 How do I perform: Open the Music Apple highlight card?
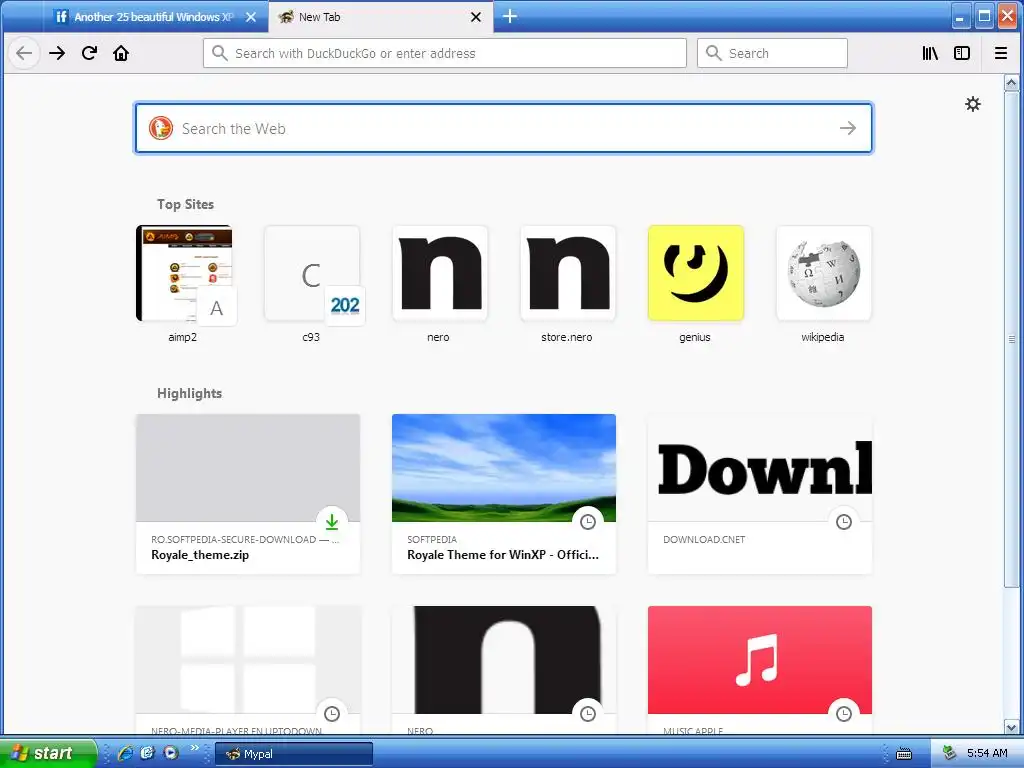click(760, 669)
